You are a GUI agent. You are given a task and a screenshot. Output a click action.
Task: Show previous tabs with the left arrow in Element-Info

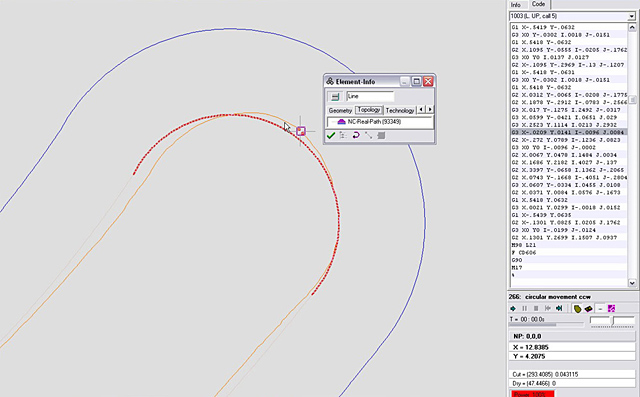point(421,109)
